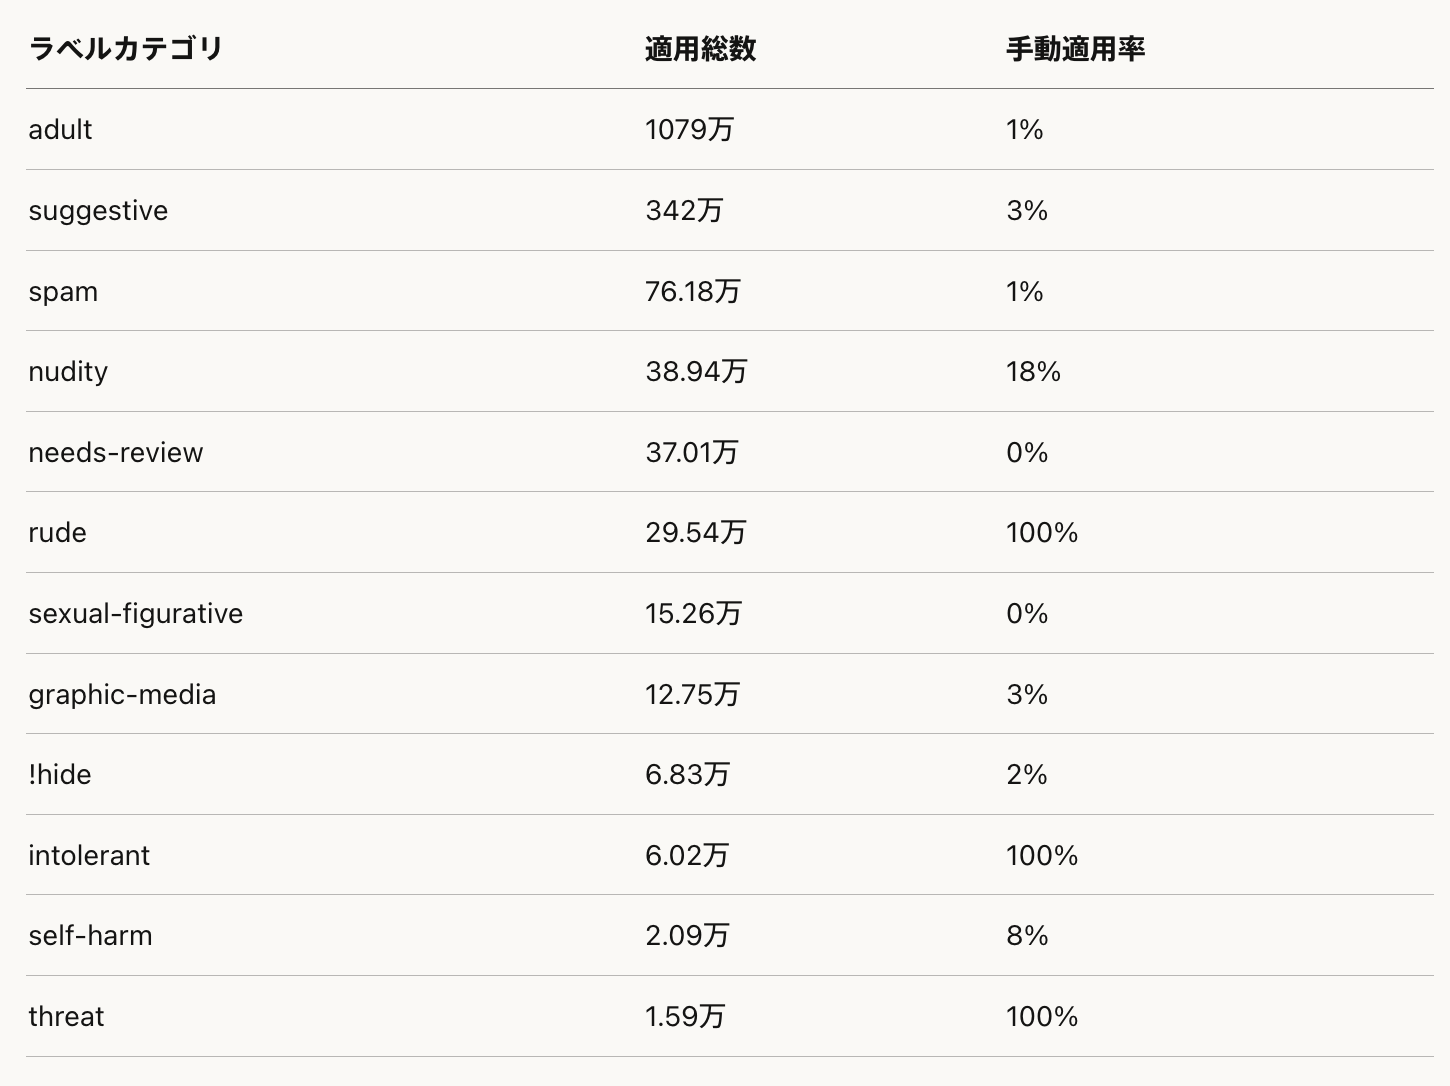Select the sexual-figurative label name

coord(135,613)
